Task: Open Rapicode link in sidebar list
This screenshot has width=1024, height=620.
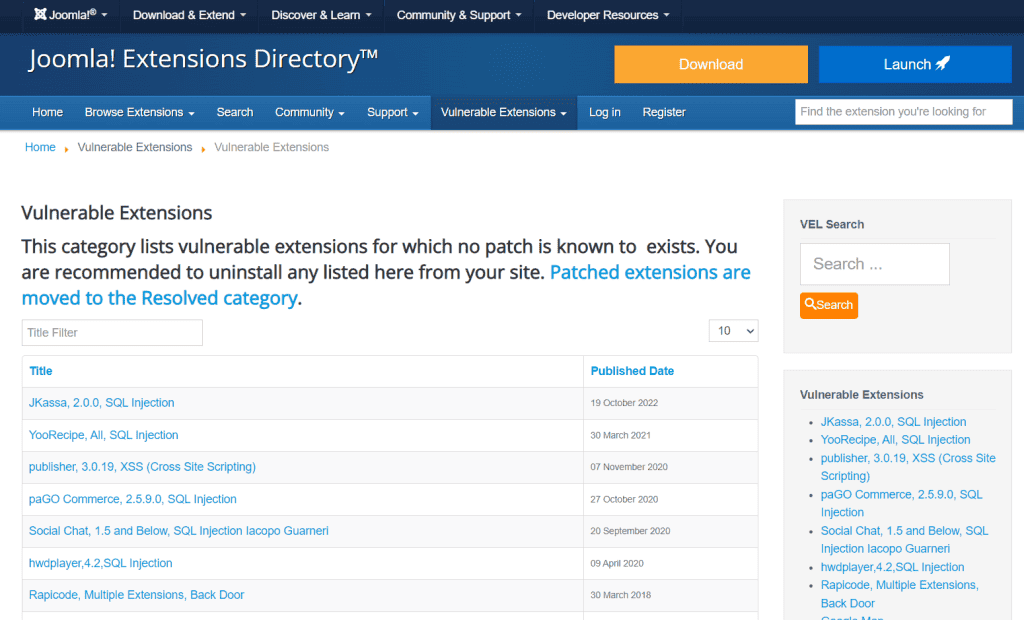Action: 899,595
